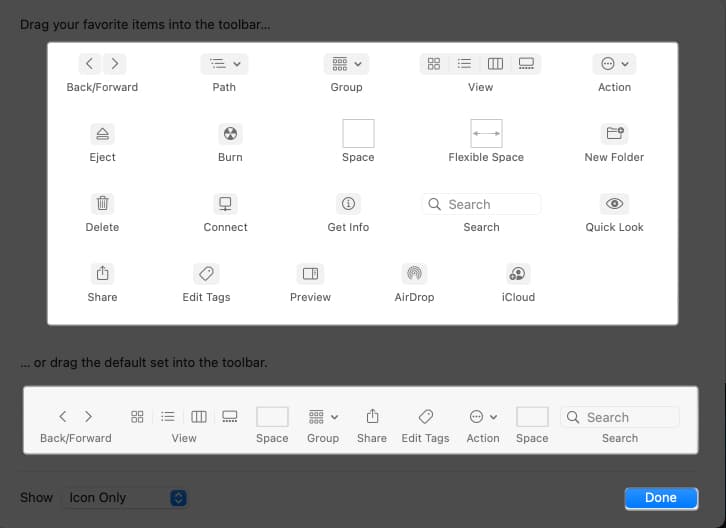
Task: Click the Eject icon
Action: click(x=102, y=134)
